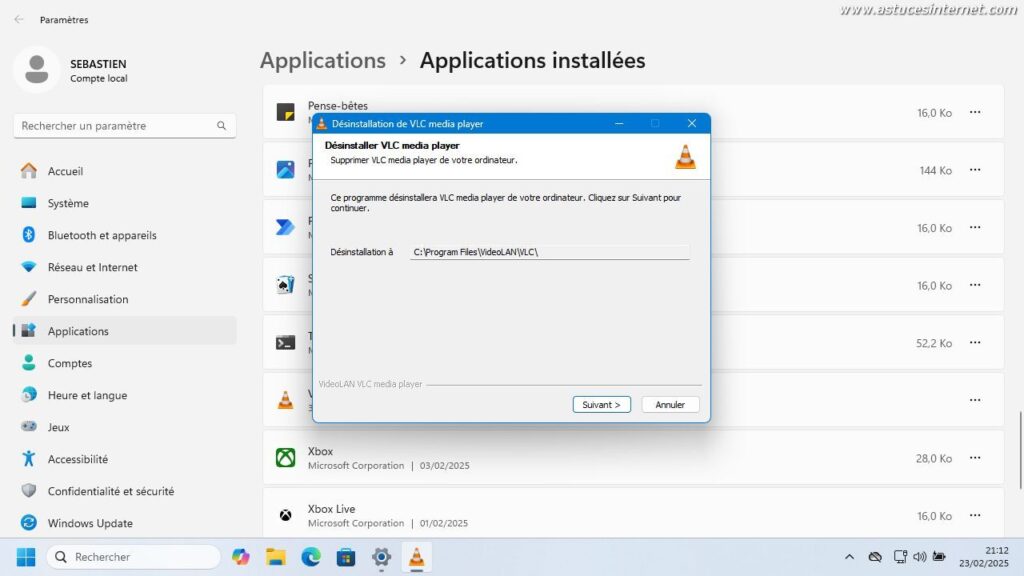This screenshot has height=576, width=1024.
Task: Open Google Chrome from the taskbar
Action: 240,556
